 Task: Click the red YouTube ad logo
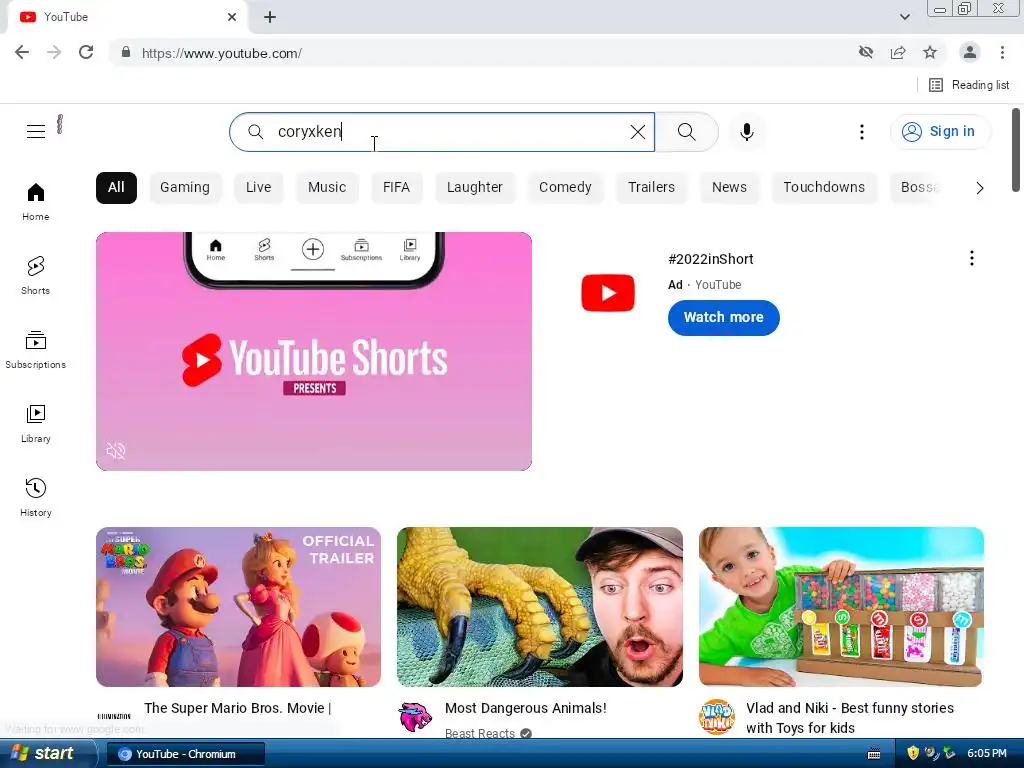608,293
